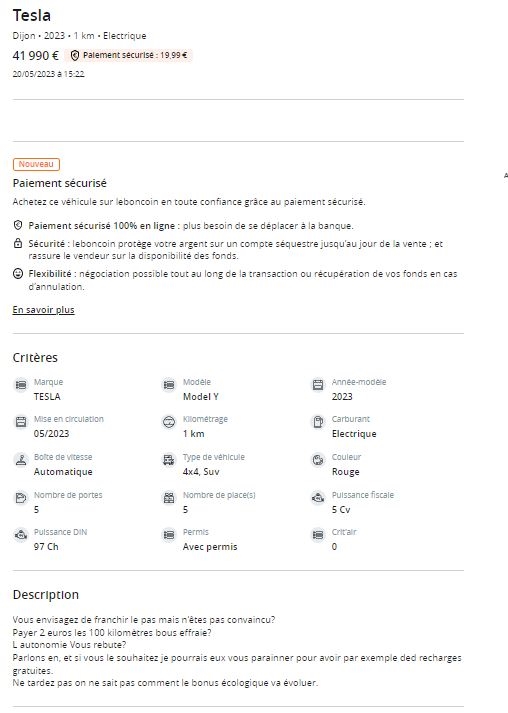The image size is (508, 713).
Task: Click the Mise en circulation calendar icon
Action: pyautogui.click(x=21, y=422)
